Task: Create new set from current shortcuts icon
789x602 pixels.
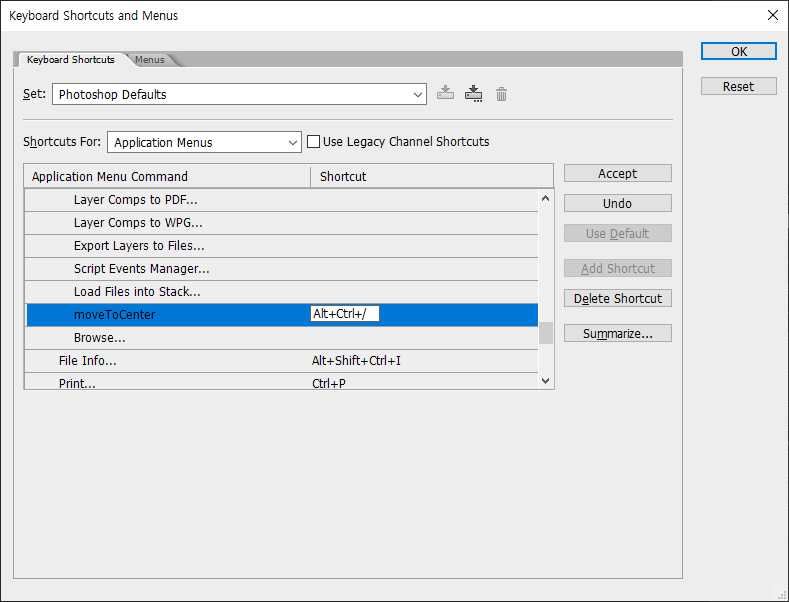Action: [x=474, y=93]
